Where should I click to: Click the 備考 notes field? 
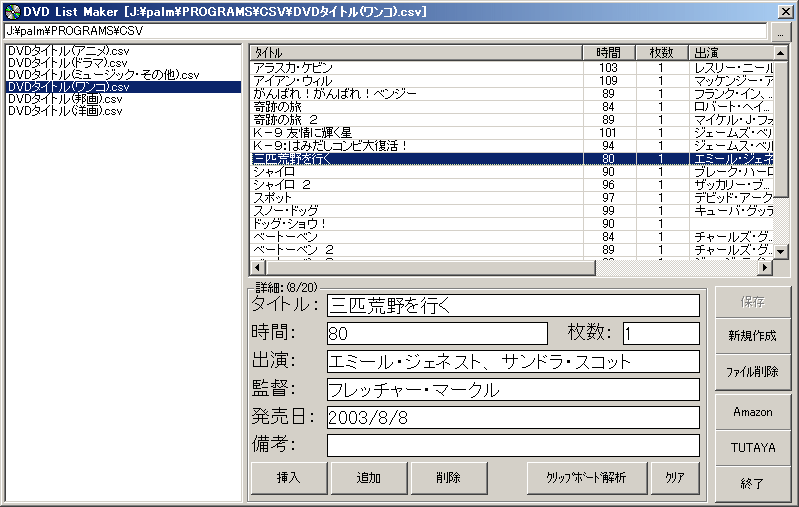click(x=513, y=445)
